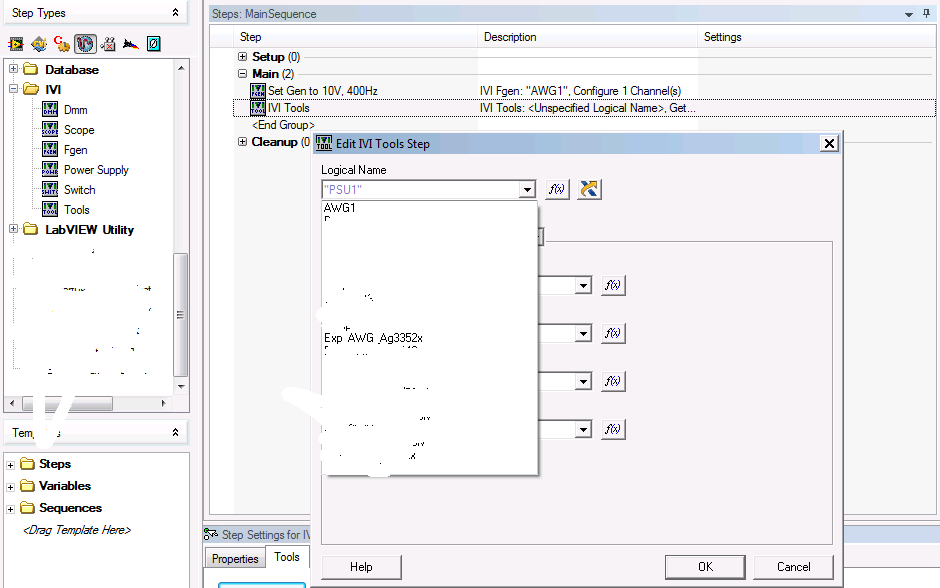Click Step Types vertical scrollbar thumb

[180, 315]
